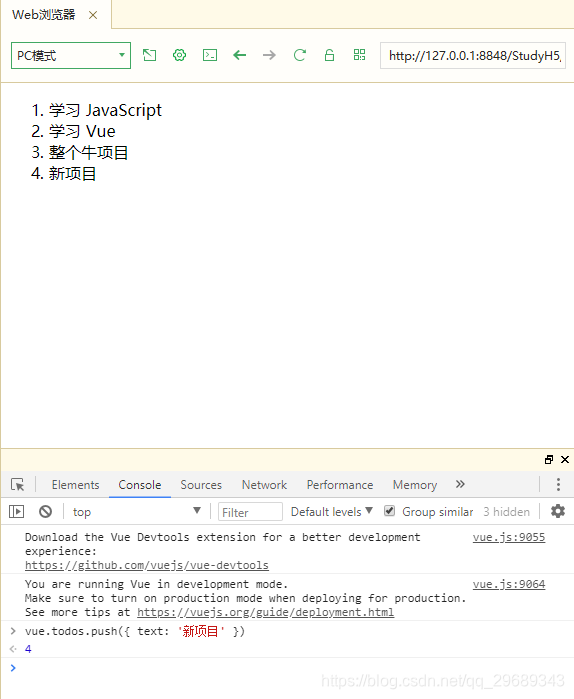Open the vue-devtools GitHub link
The width and height of the screenshot is (574, 699).
147,565
